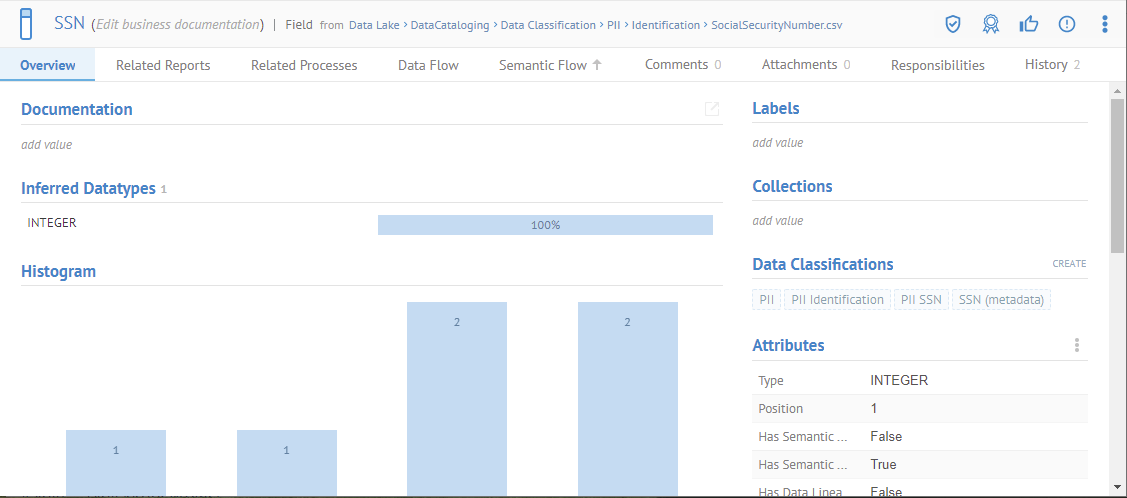Open the Related Reports tab
The image size is (1127, 498).
click(x=163, y=65)
